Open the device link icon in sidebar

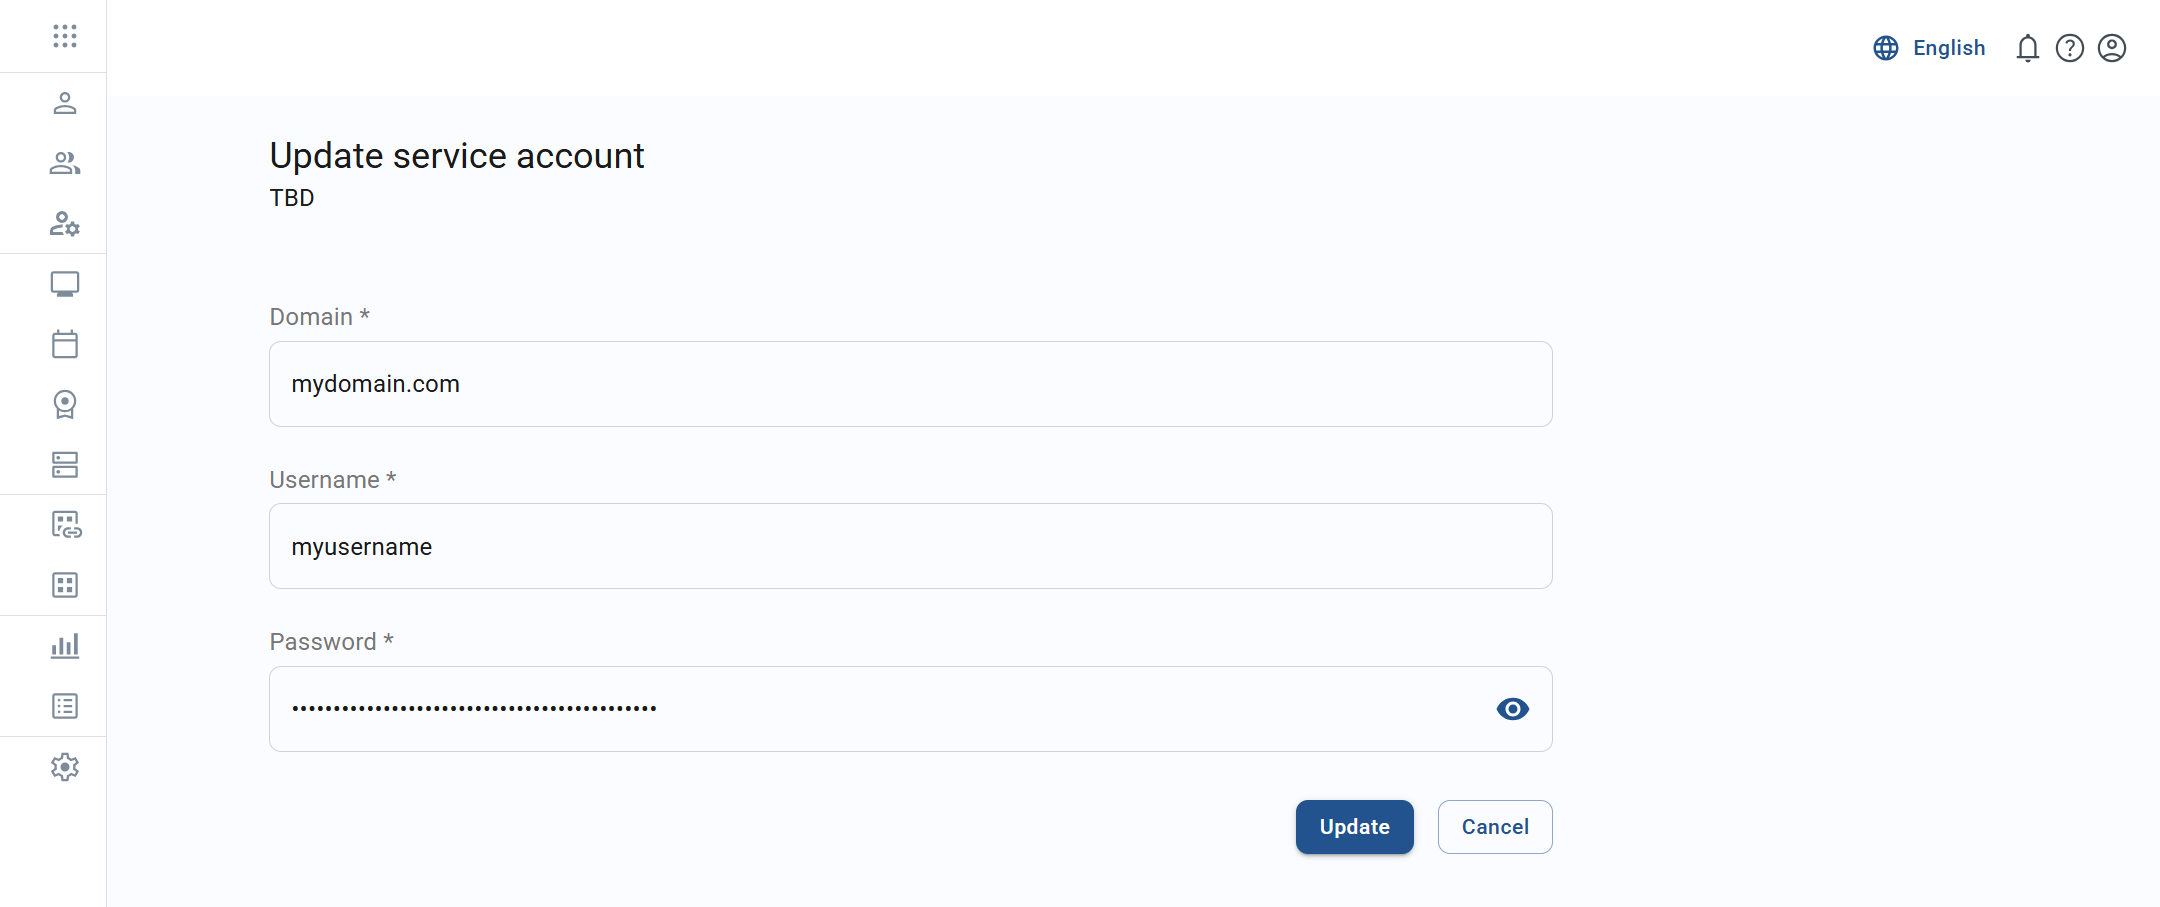tap(66, 525)
